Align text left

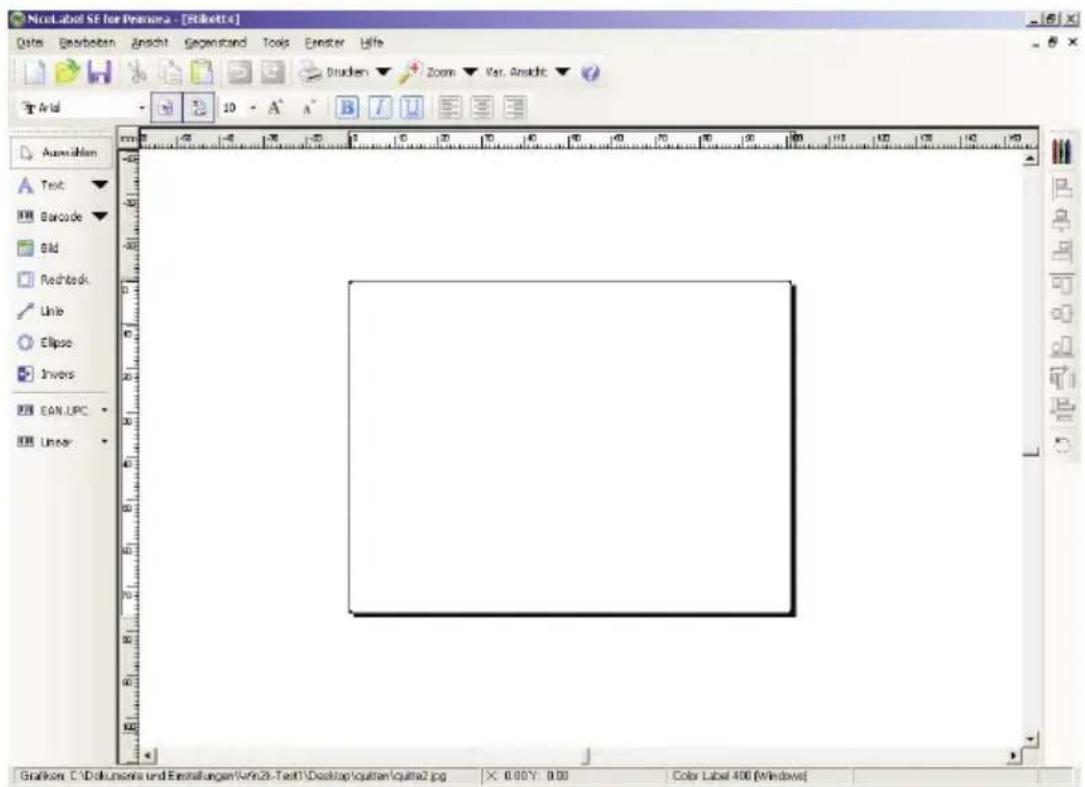tap(450, 107)
